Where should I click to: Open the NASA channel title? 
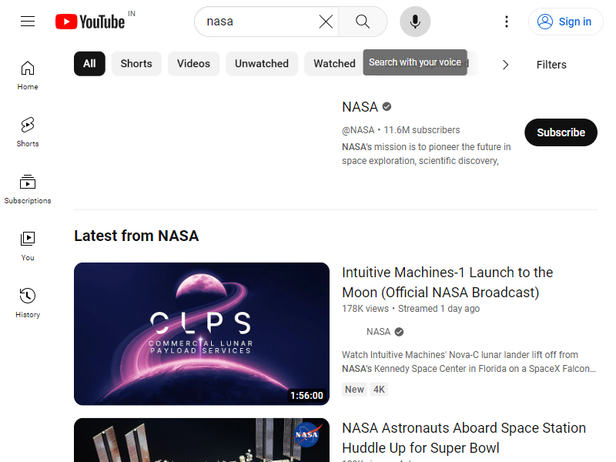tap(360, 107)
